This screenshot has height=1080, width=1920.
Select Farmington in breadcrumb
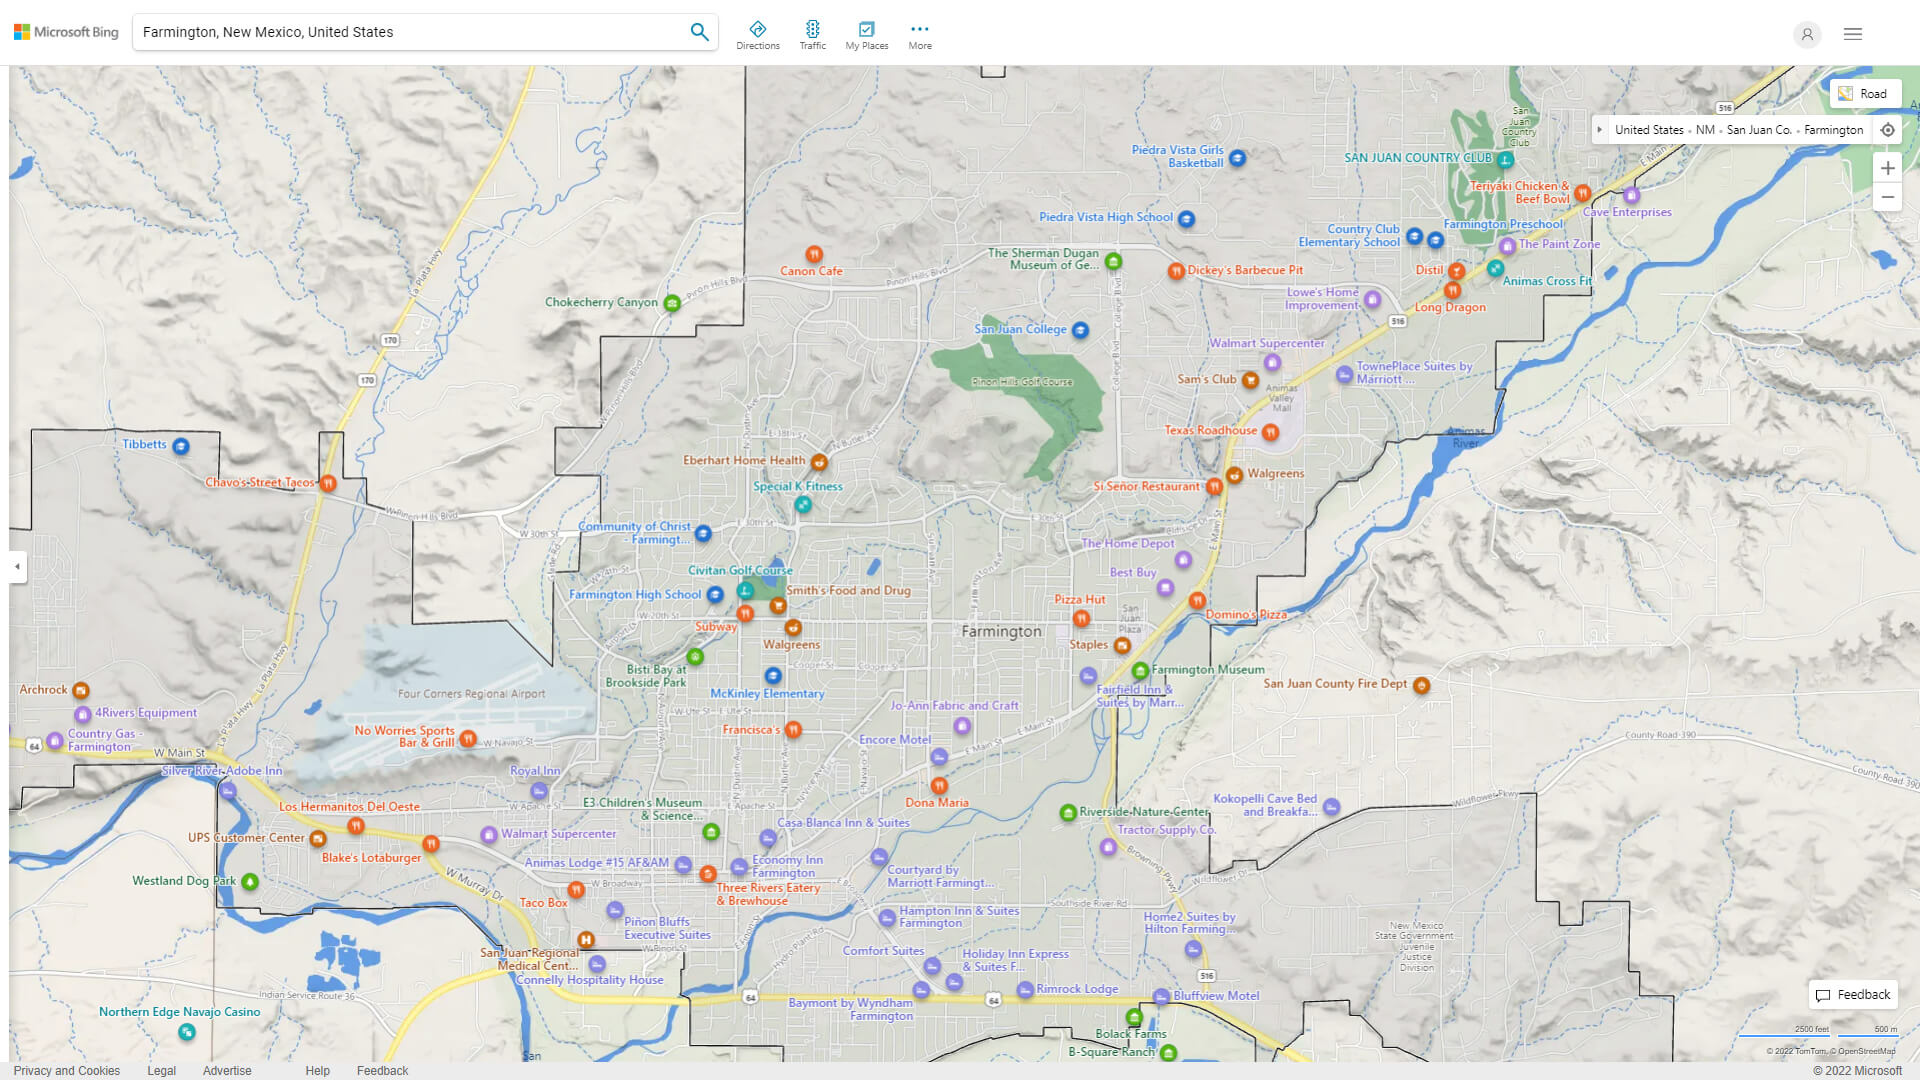1834,130
